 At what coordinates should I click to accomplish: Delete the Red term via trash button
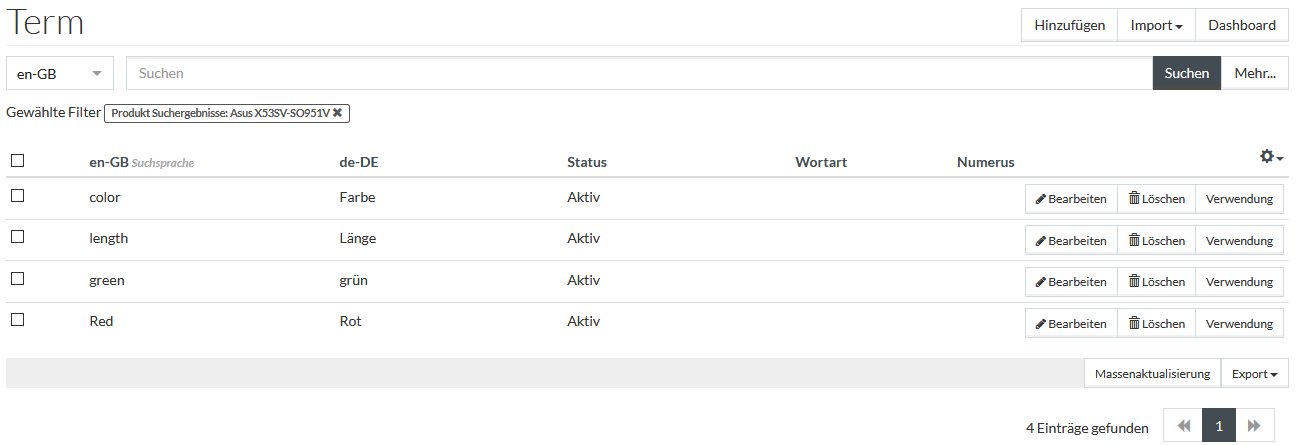[1157, 324]
